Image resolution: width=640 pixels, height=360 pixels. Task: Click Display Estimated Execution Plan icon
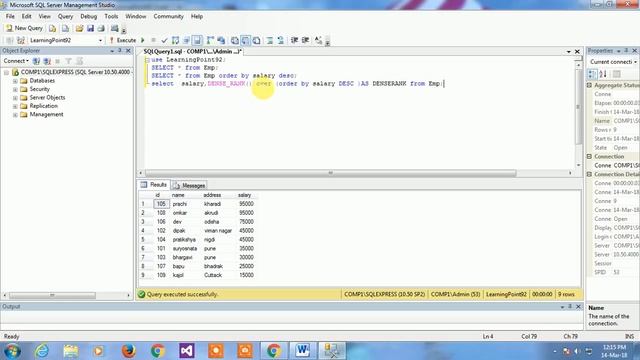click(x=176, y=40)
